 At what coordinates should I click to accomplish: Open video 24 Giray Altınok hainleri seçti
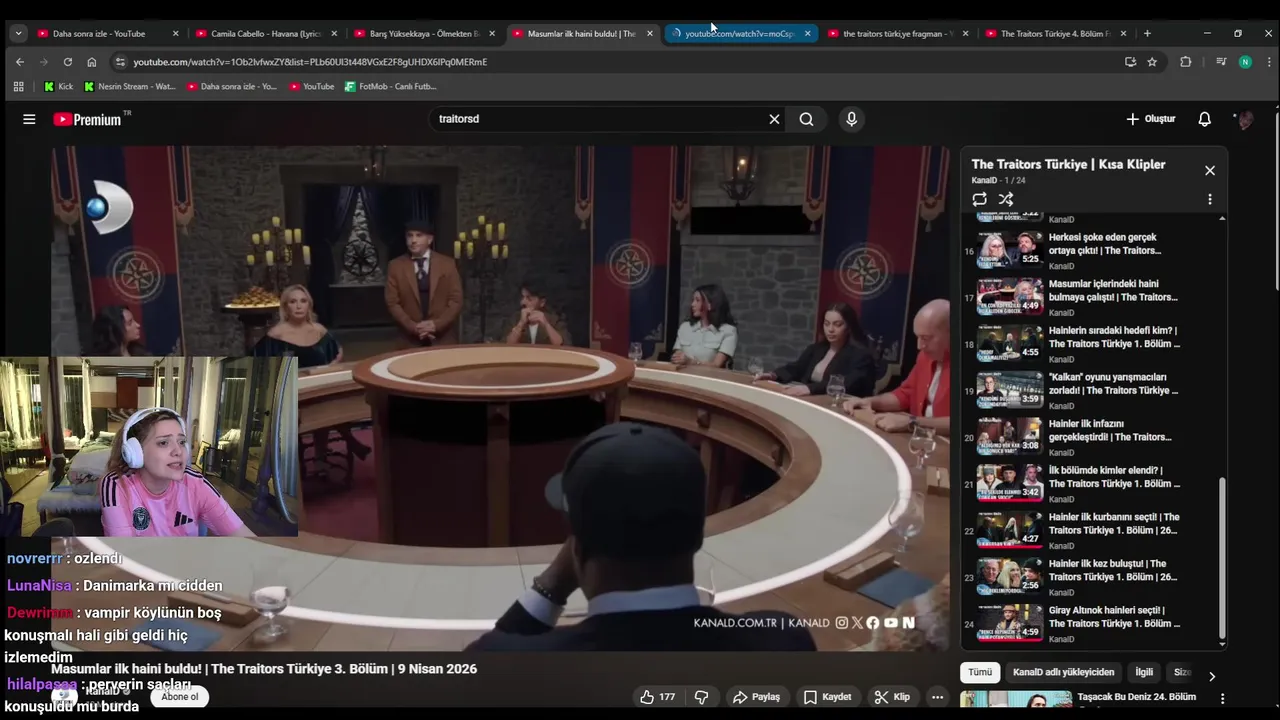1114,617
